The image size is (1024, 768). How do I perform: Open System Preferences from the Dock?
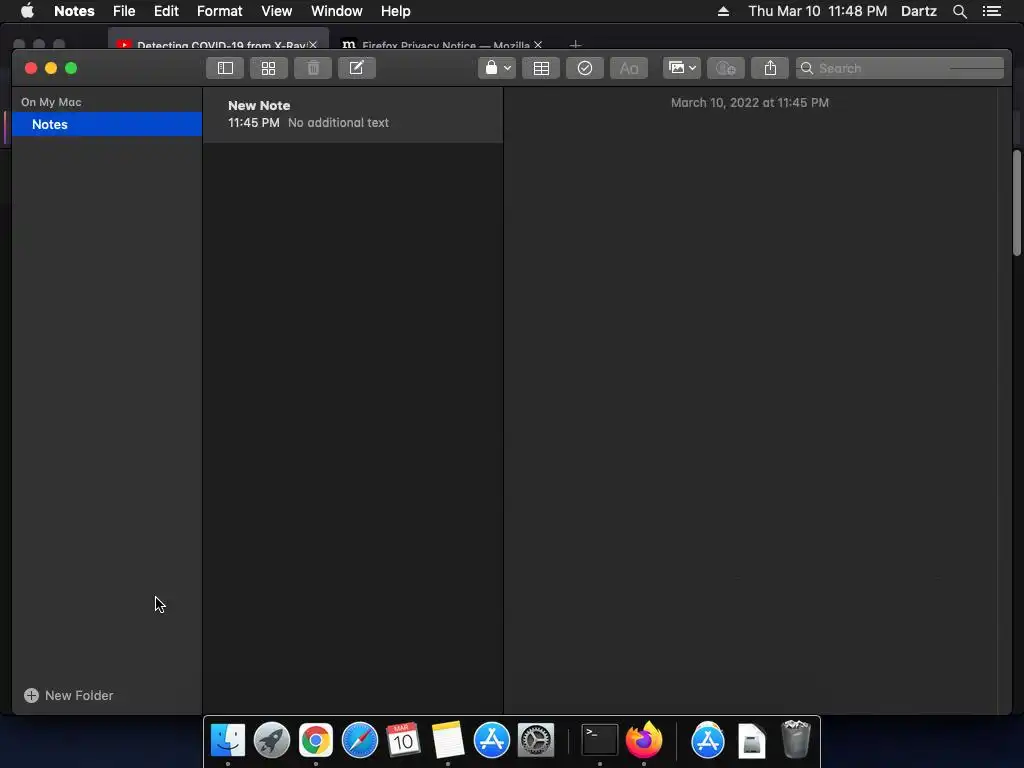coord(536,740)
